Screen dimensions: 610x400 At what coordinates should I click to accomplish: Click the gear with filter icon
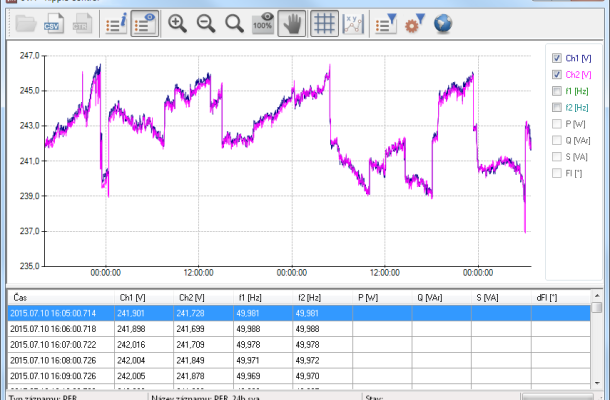tap(414, 22)
